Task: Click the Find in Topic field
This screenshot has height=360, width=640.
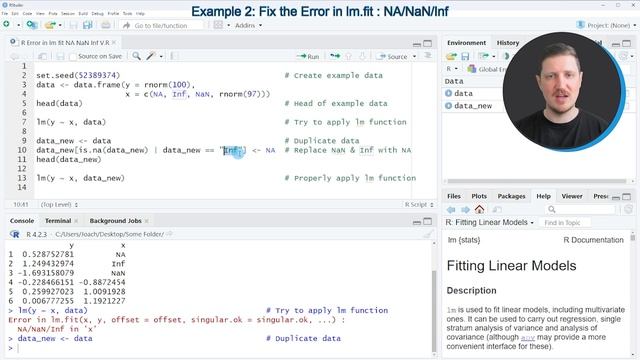Action: pos(566,223)
